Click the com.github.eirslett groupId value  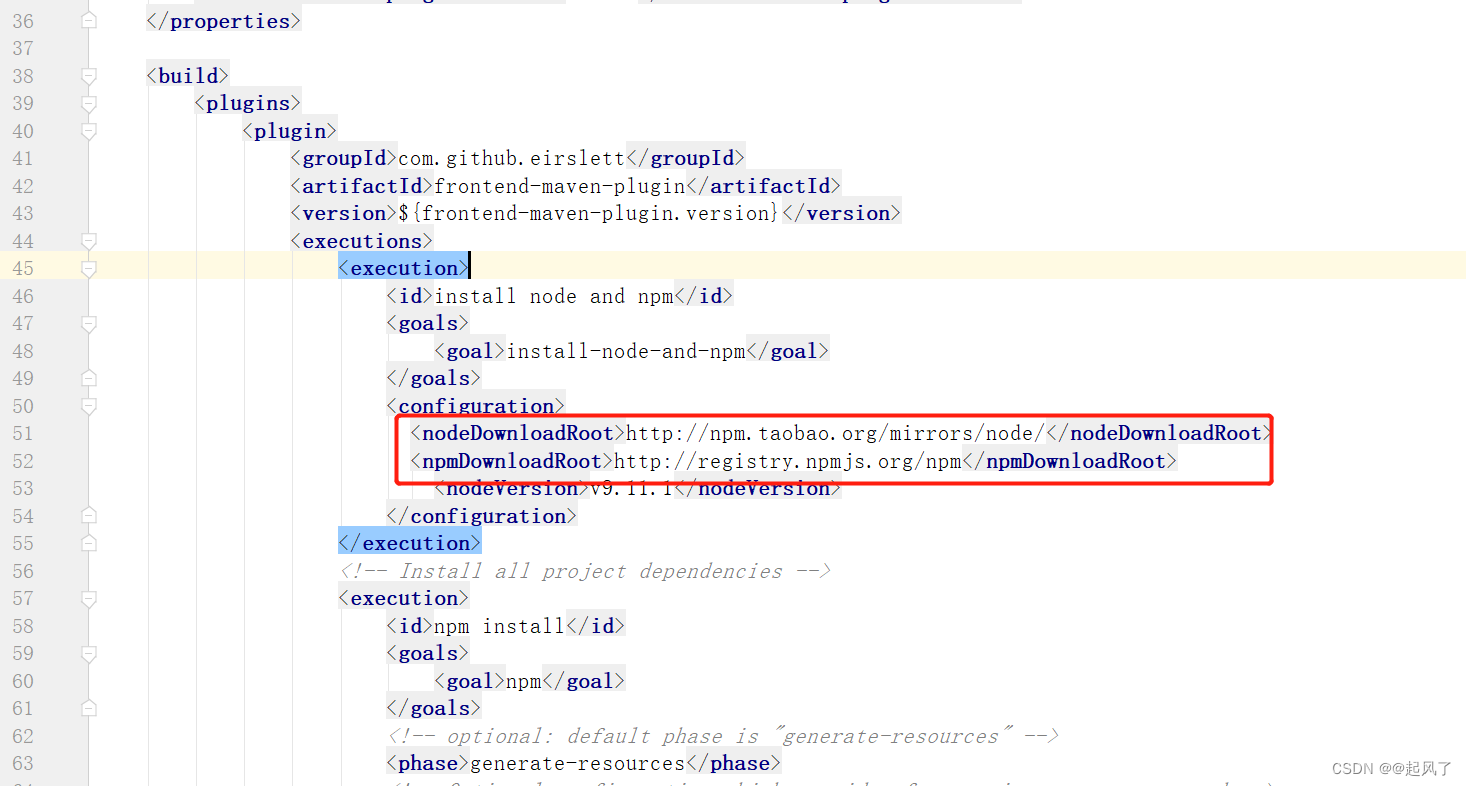[x=511, y=158]
